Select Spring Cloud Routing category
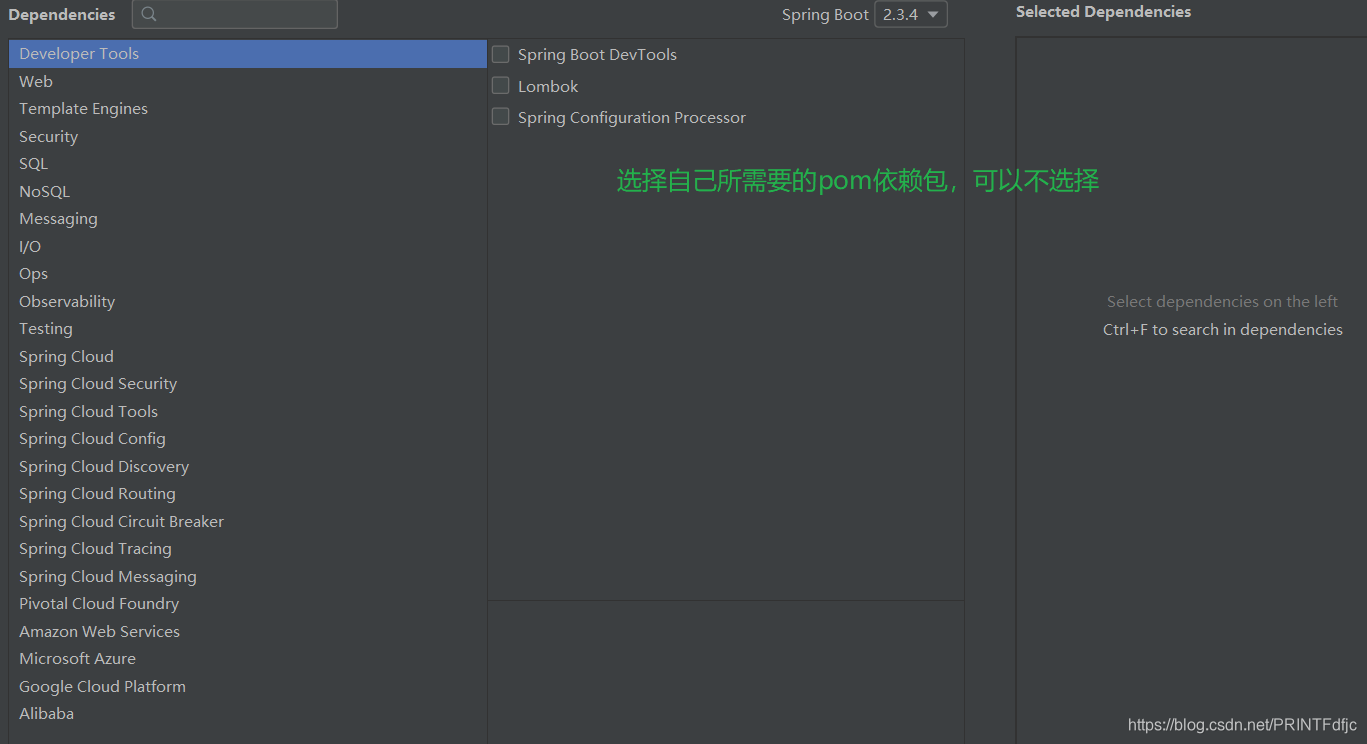 click(247, 494)
